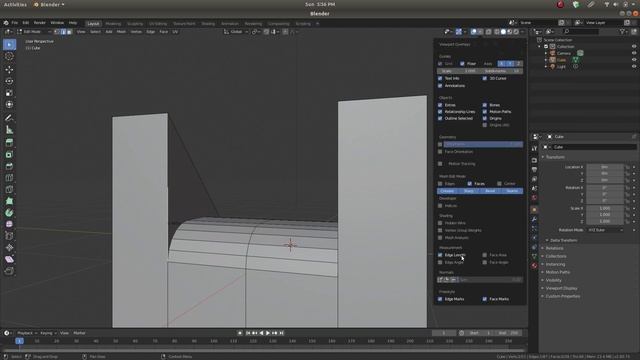
Task: Toggle Outline Selected checkbox
Action: (440, 118)
